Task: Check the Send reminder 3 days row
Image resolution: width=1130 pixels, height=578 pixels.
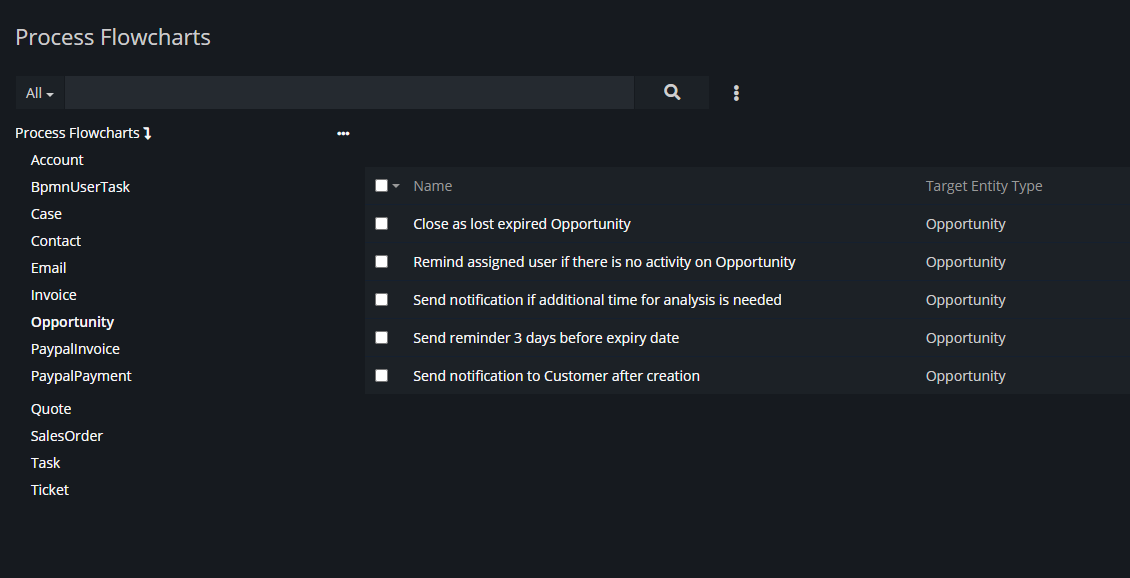Action: [x=381, y=338]
